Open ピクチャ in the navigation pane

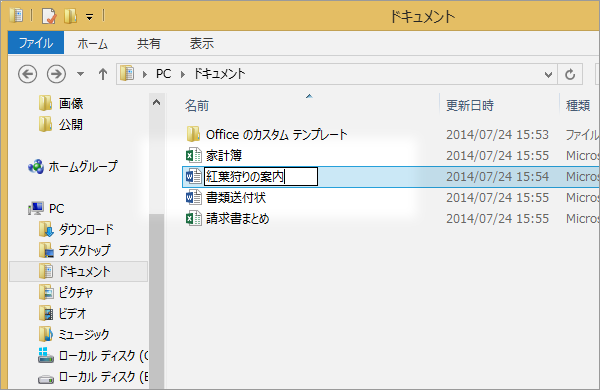[76, 293]
